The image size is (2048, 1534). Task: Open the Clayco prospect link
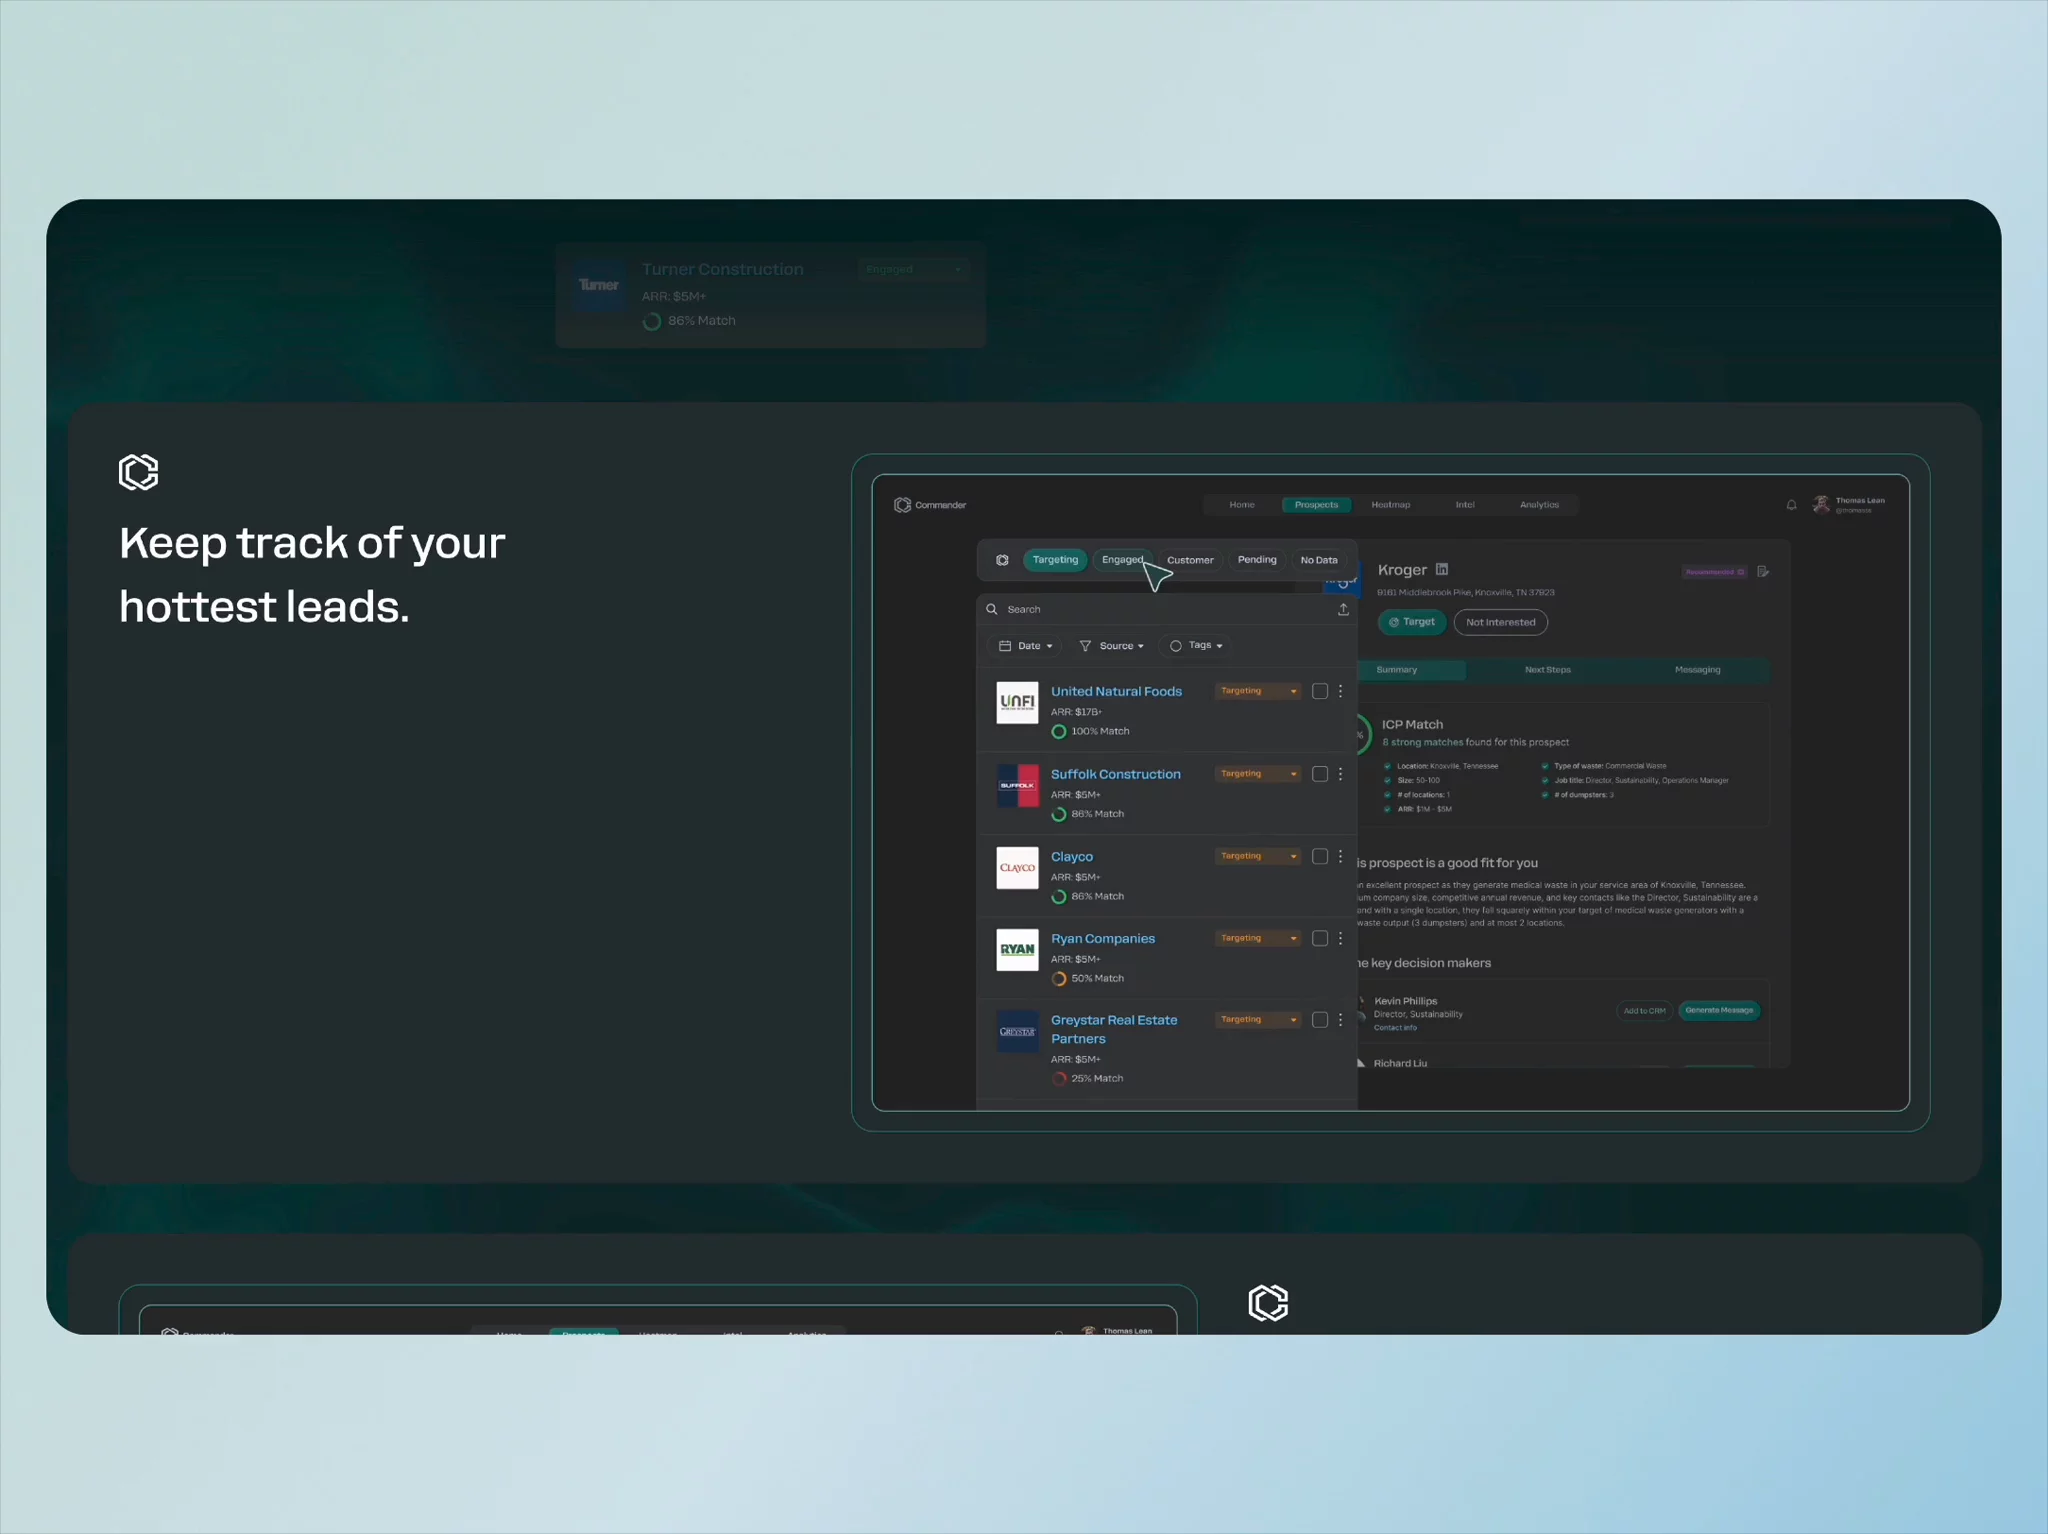coord(1072,857)
